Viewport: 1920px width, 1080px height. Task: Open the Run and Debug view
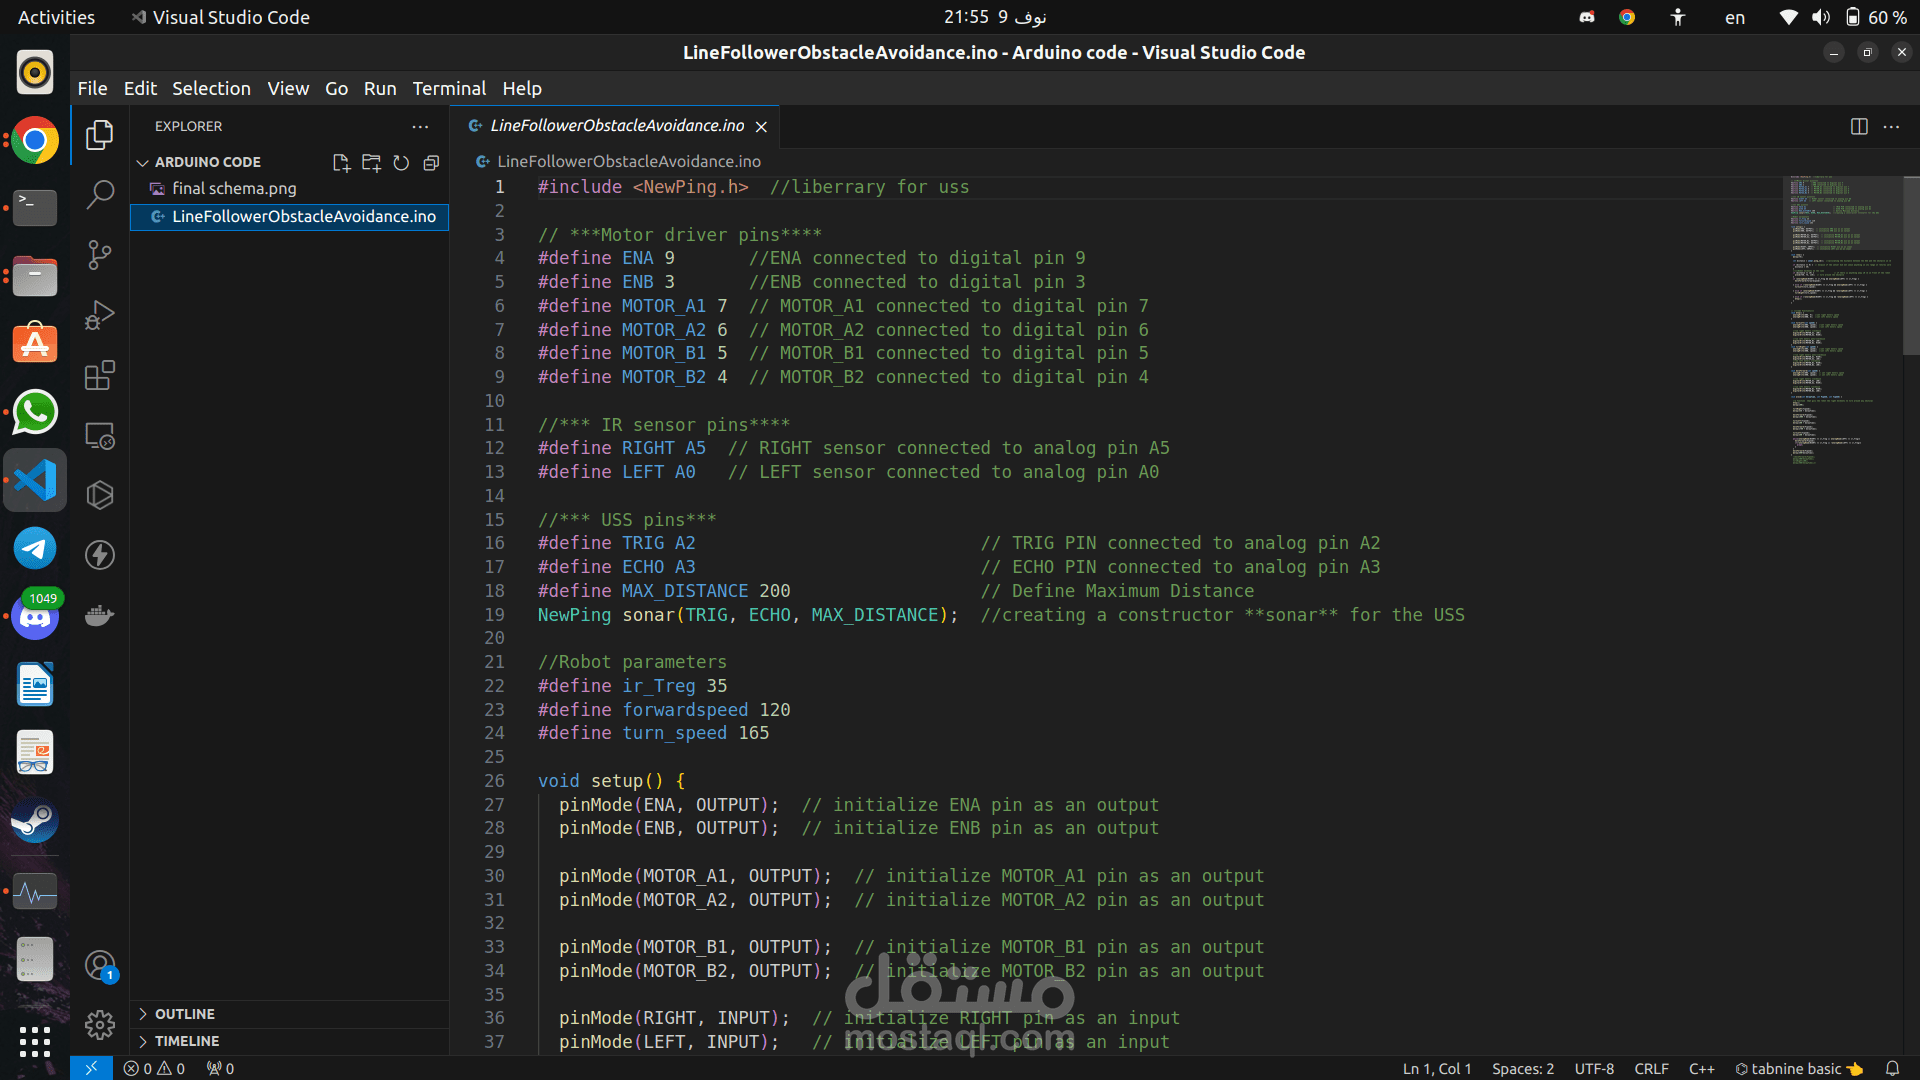tap(99, 315)
